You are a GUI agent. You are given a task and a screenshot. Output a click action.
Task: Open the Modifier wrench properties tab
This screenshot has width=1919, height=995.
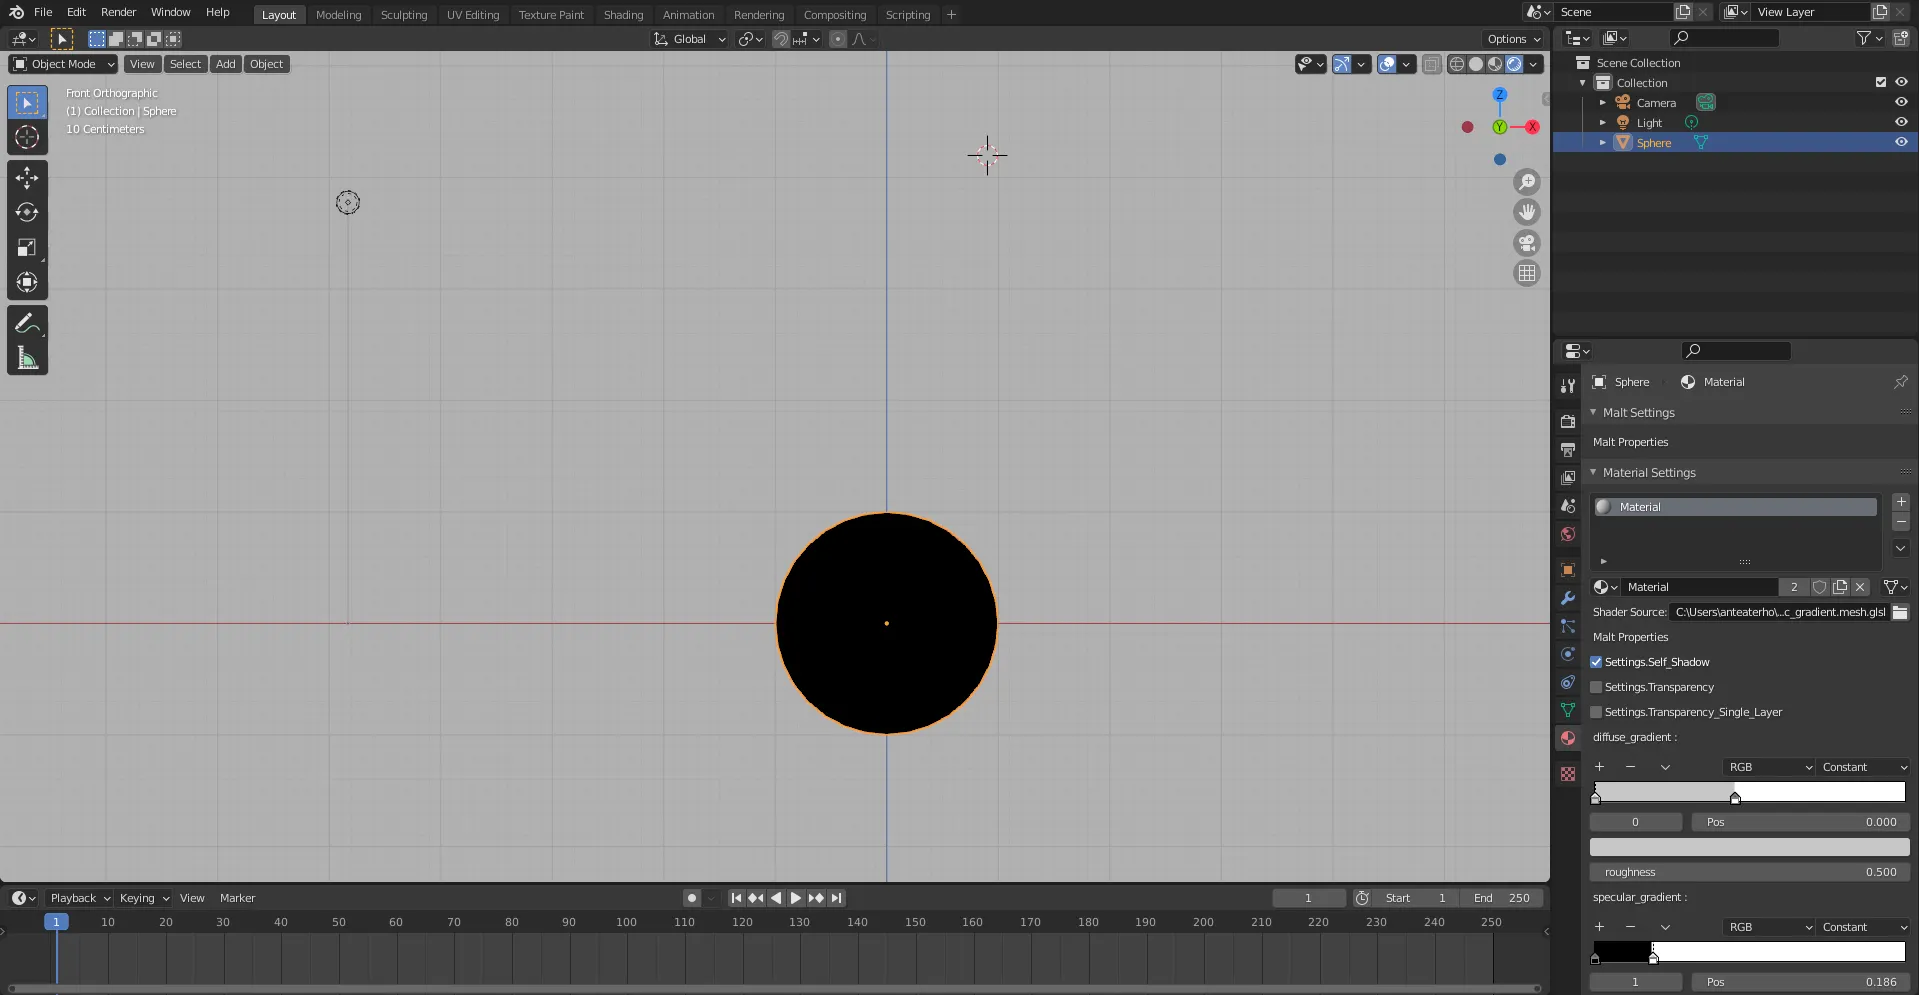coord(1568,598)
